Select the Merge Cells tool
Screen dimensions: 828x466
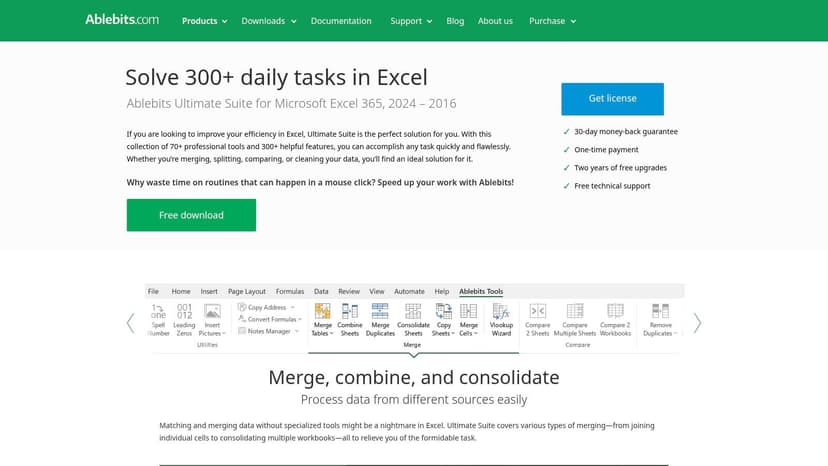[x=468, y=320]
